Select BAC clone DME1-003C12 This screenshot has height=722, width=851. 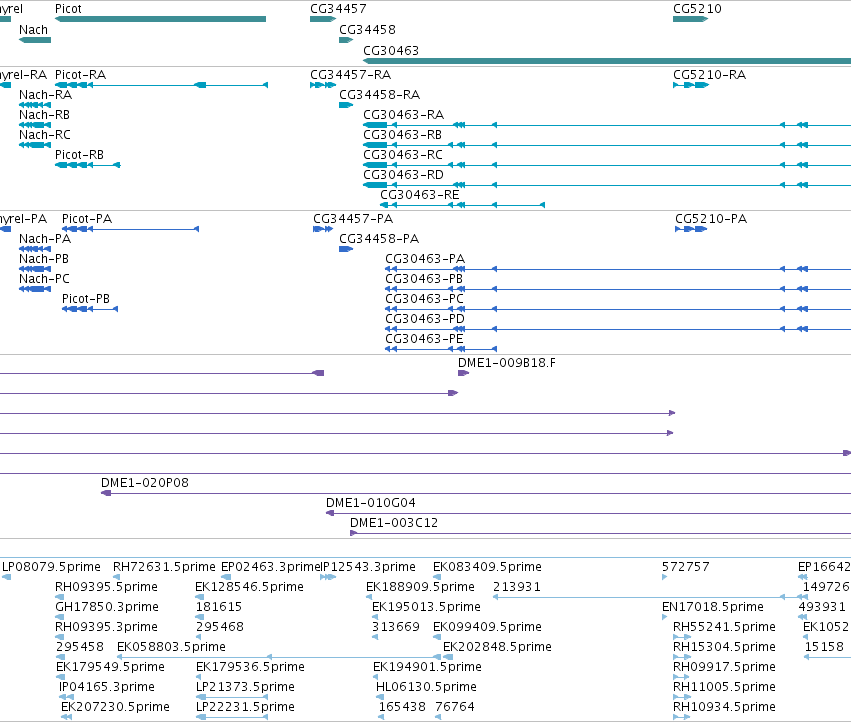[x=600, y=533]
